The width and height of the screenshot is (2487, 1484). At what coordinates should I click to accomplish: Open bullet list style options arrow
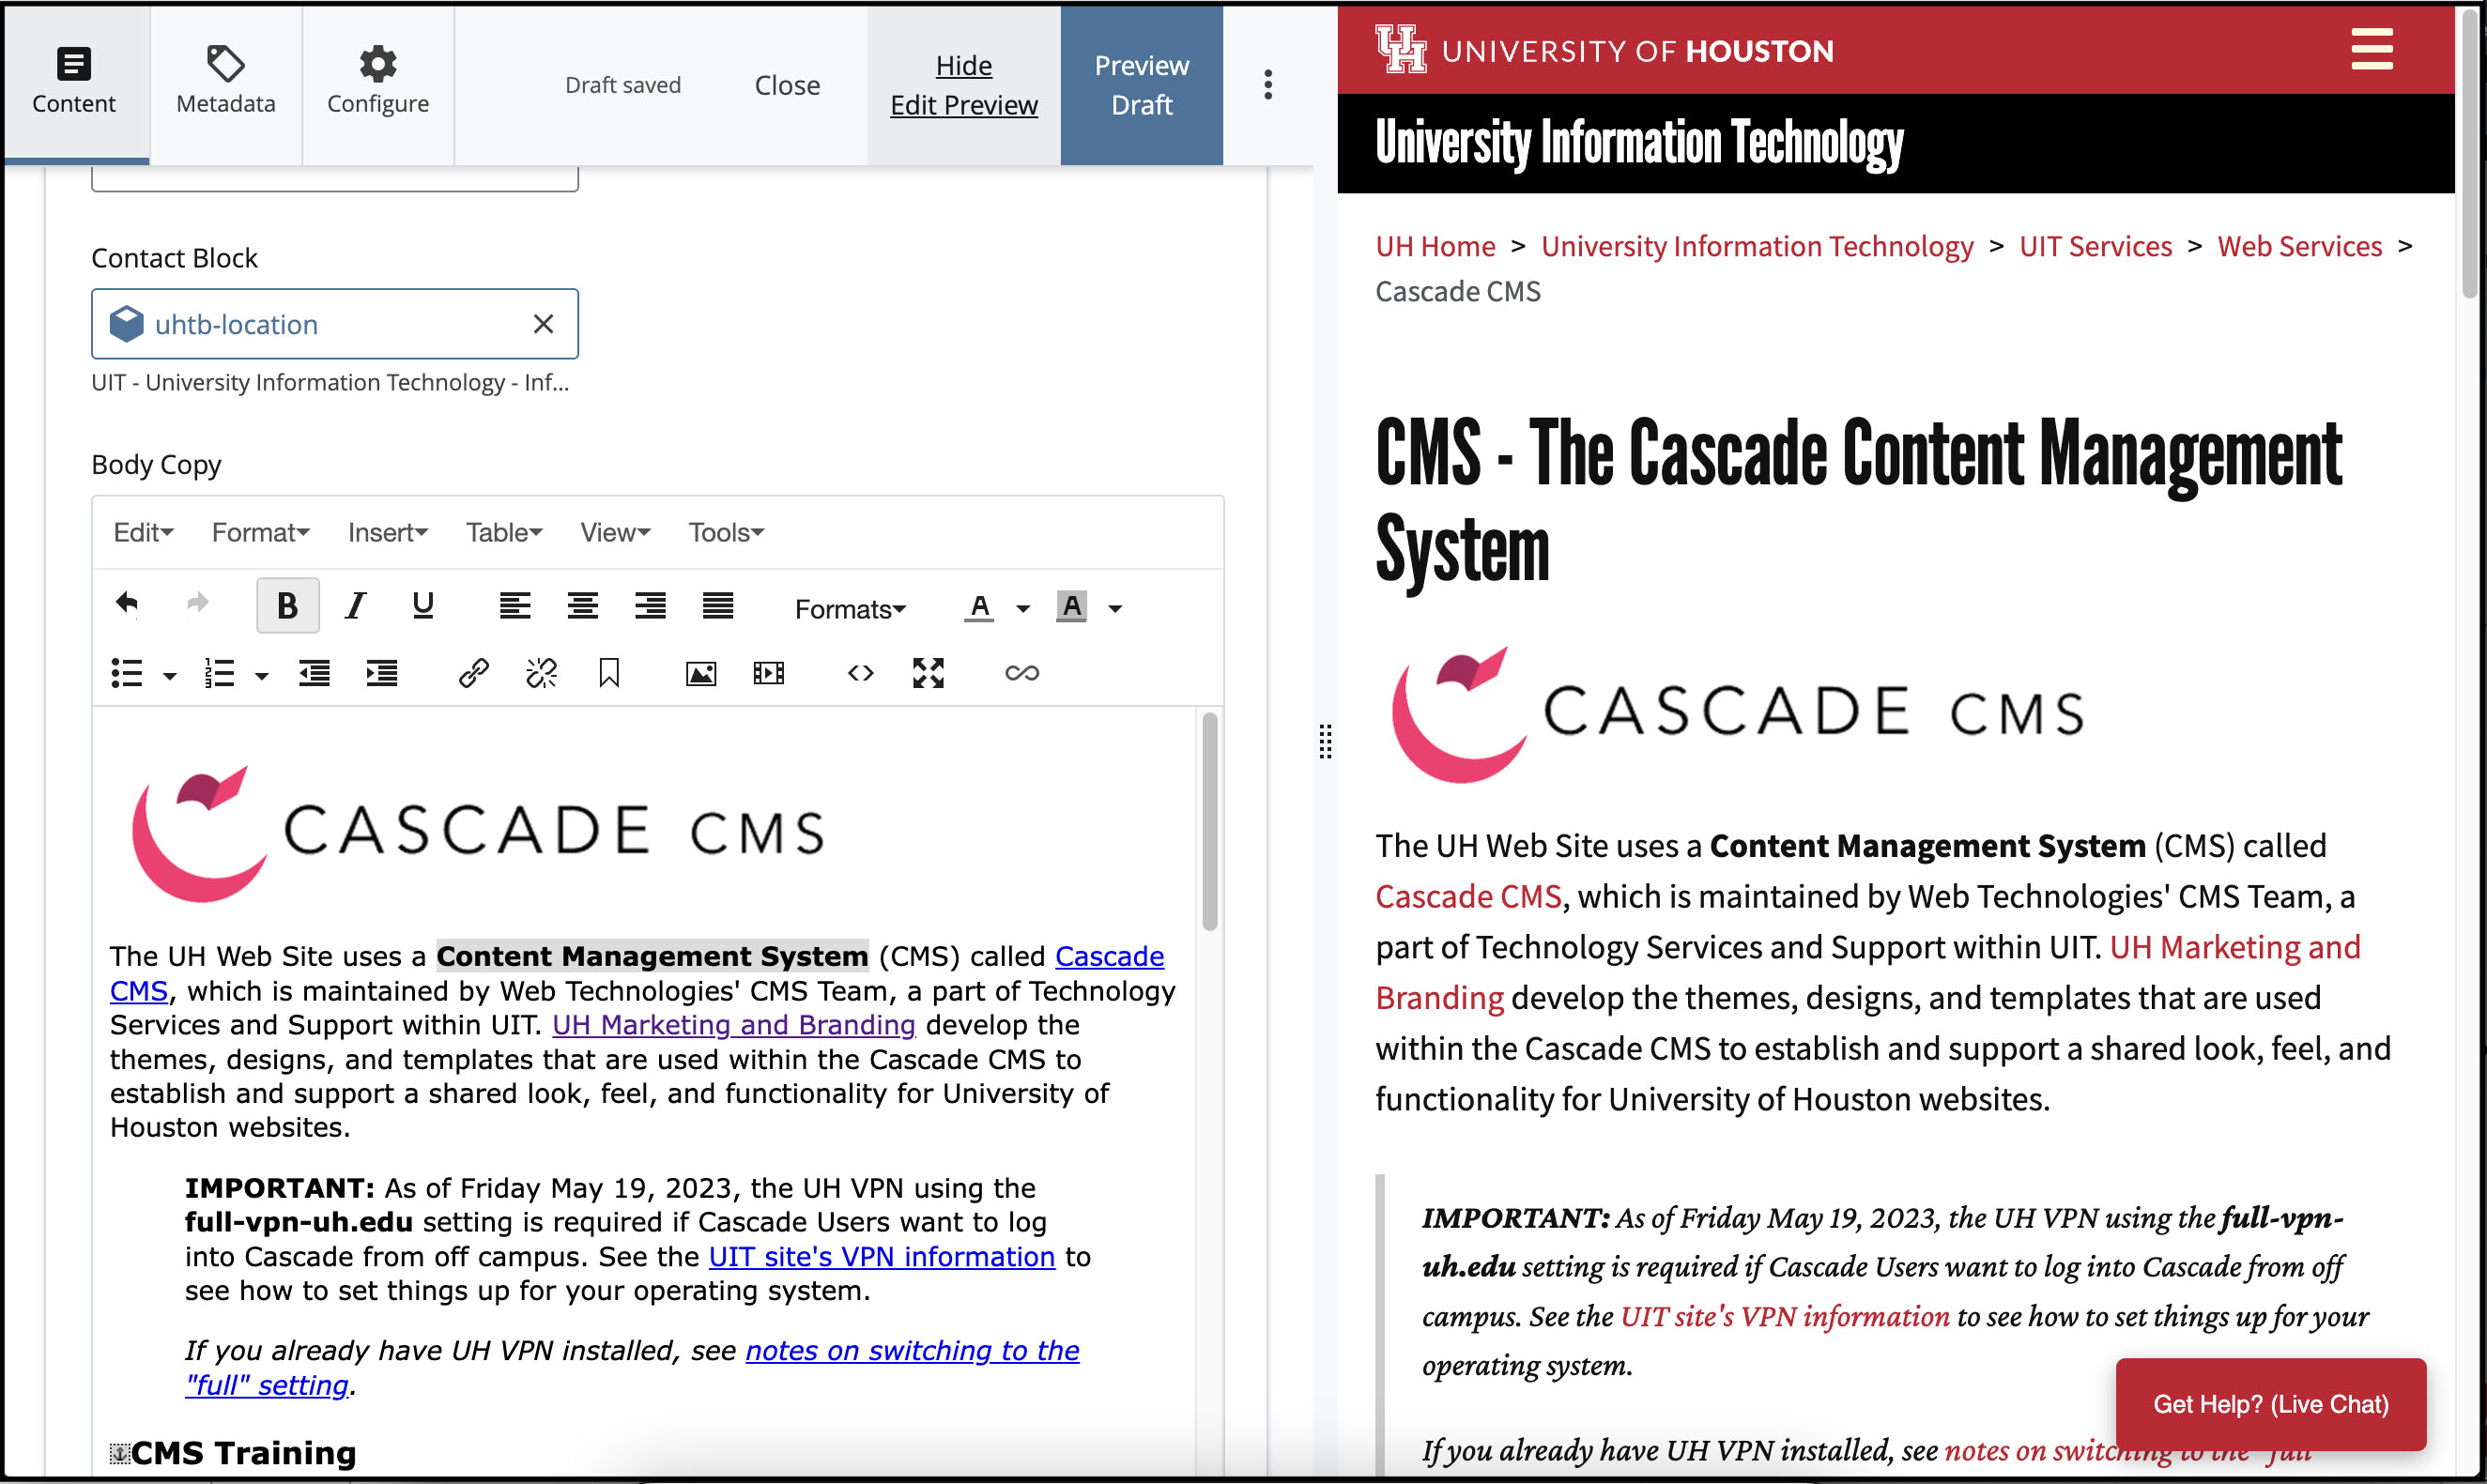click(x=169, y=676)
